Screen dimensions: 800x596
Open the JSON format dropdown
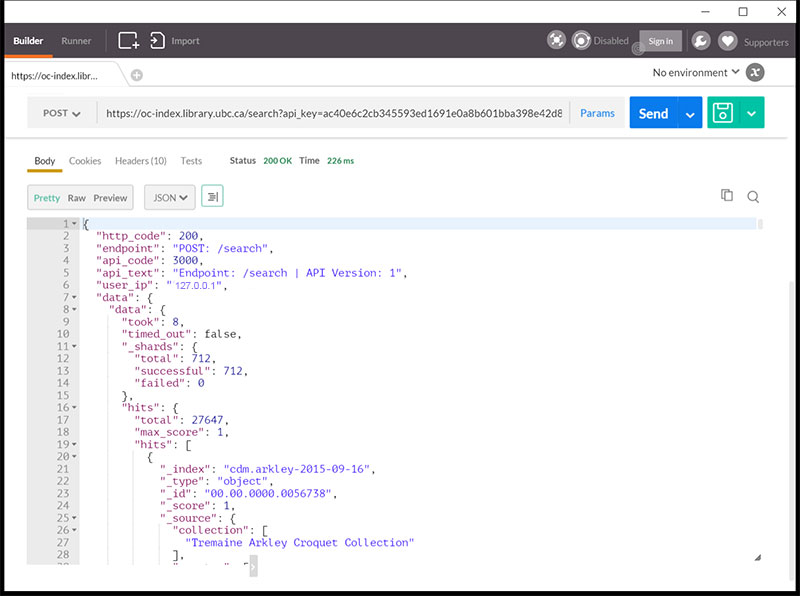[170, 197]
